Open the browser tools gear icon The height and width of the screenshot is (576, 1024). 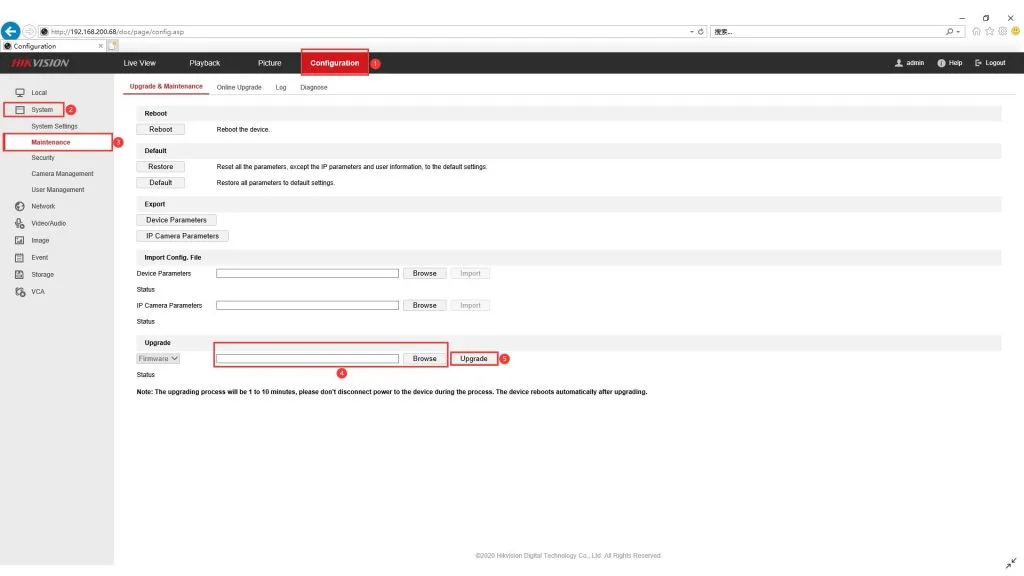[1002, 31]
